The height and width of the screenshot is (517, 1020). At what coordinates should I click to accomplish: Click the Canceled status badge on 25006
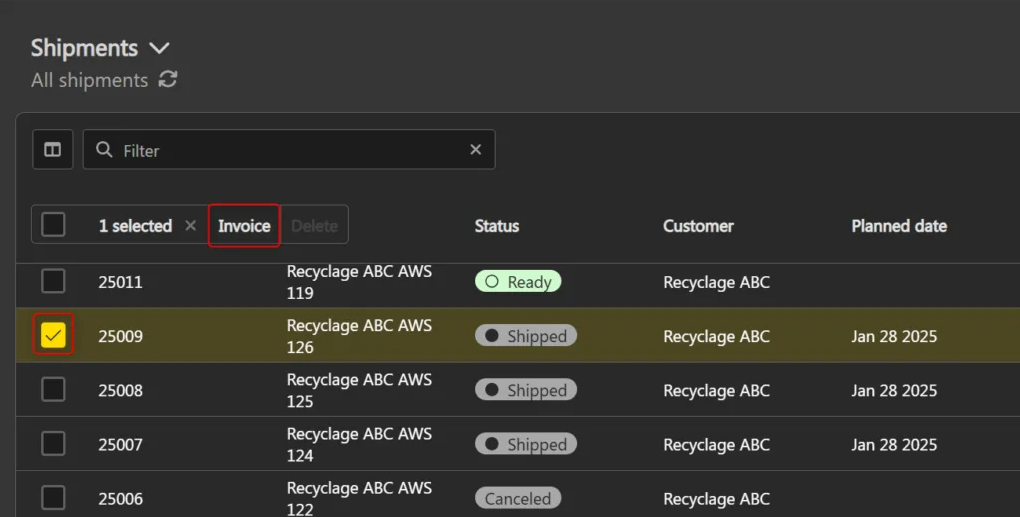pyautogui.click(x=518, y=498)
